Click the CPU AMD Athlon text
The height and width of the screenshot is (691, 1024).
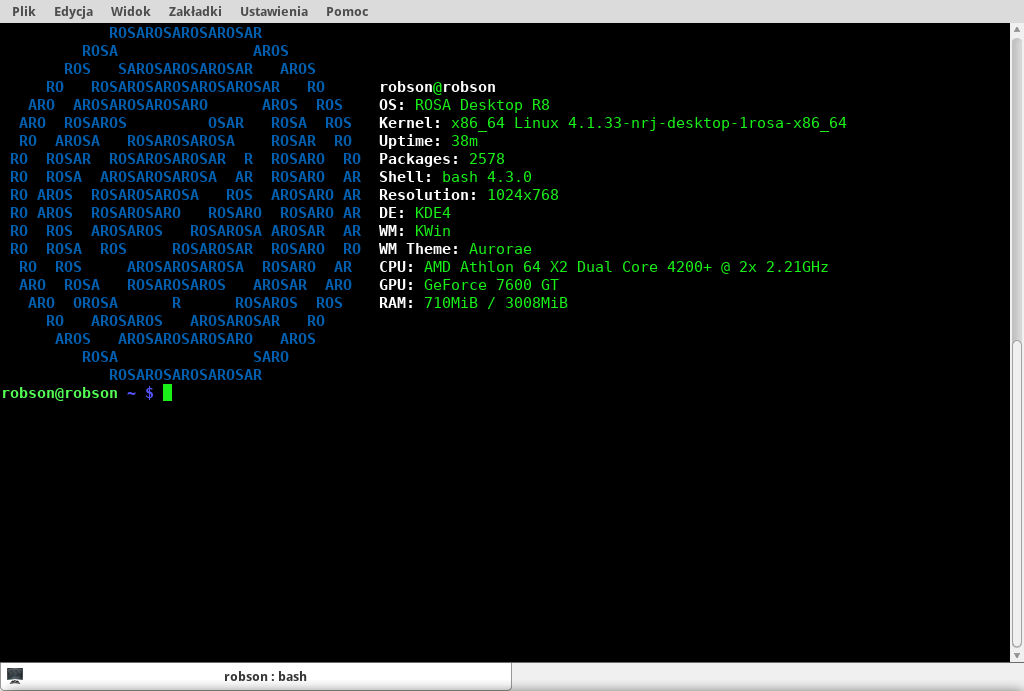click(x=626, y=266)
